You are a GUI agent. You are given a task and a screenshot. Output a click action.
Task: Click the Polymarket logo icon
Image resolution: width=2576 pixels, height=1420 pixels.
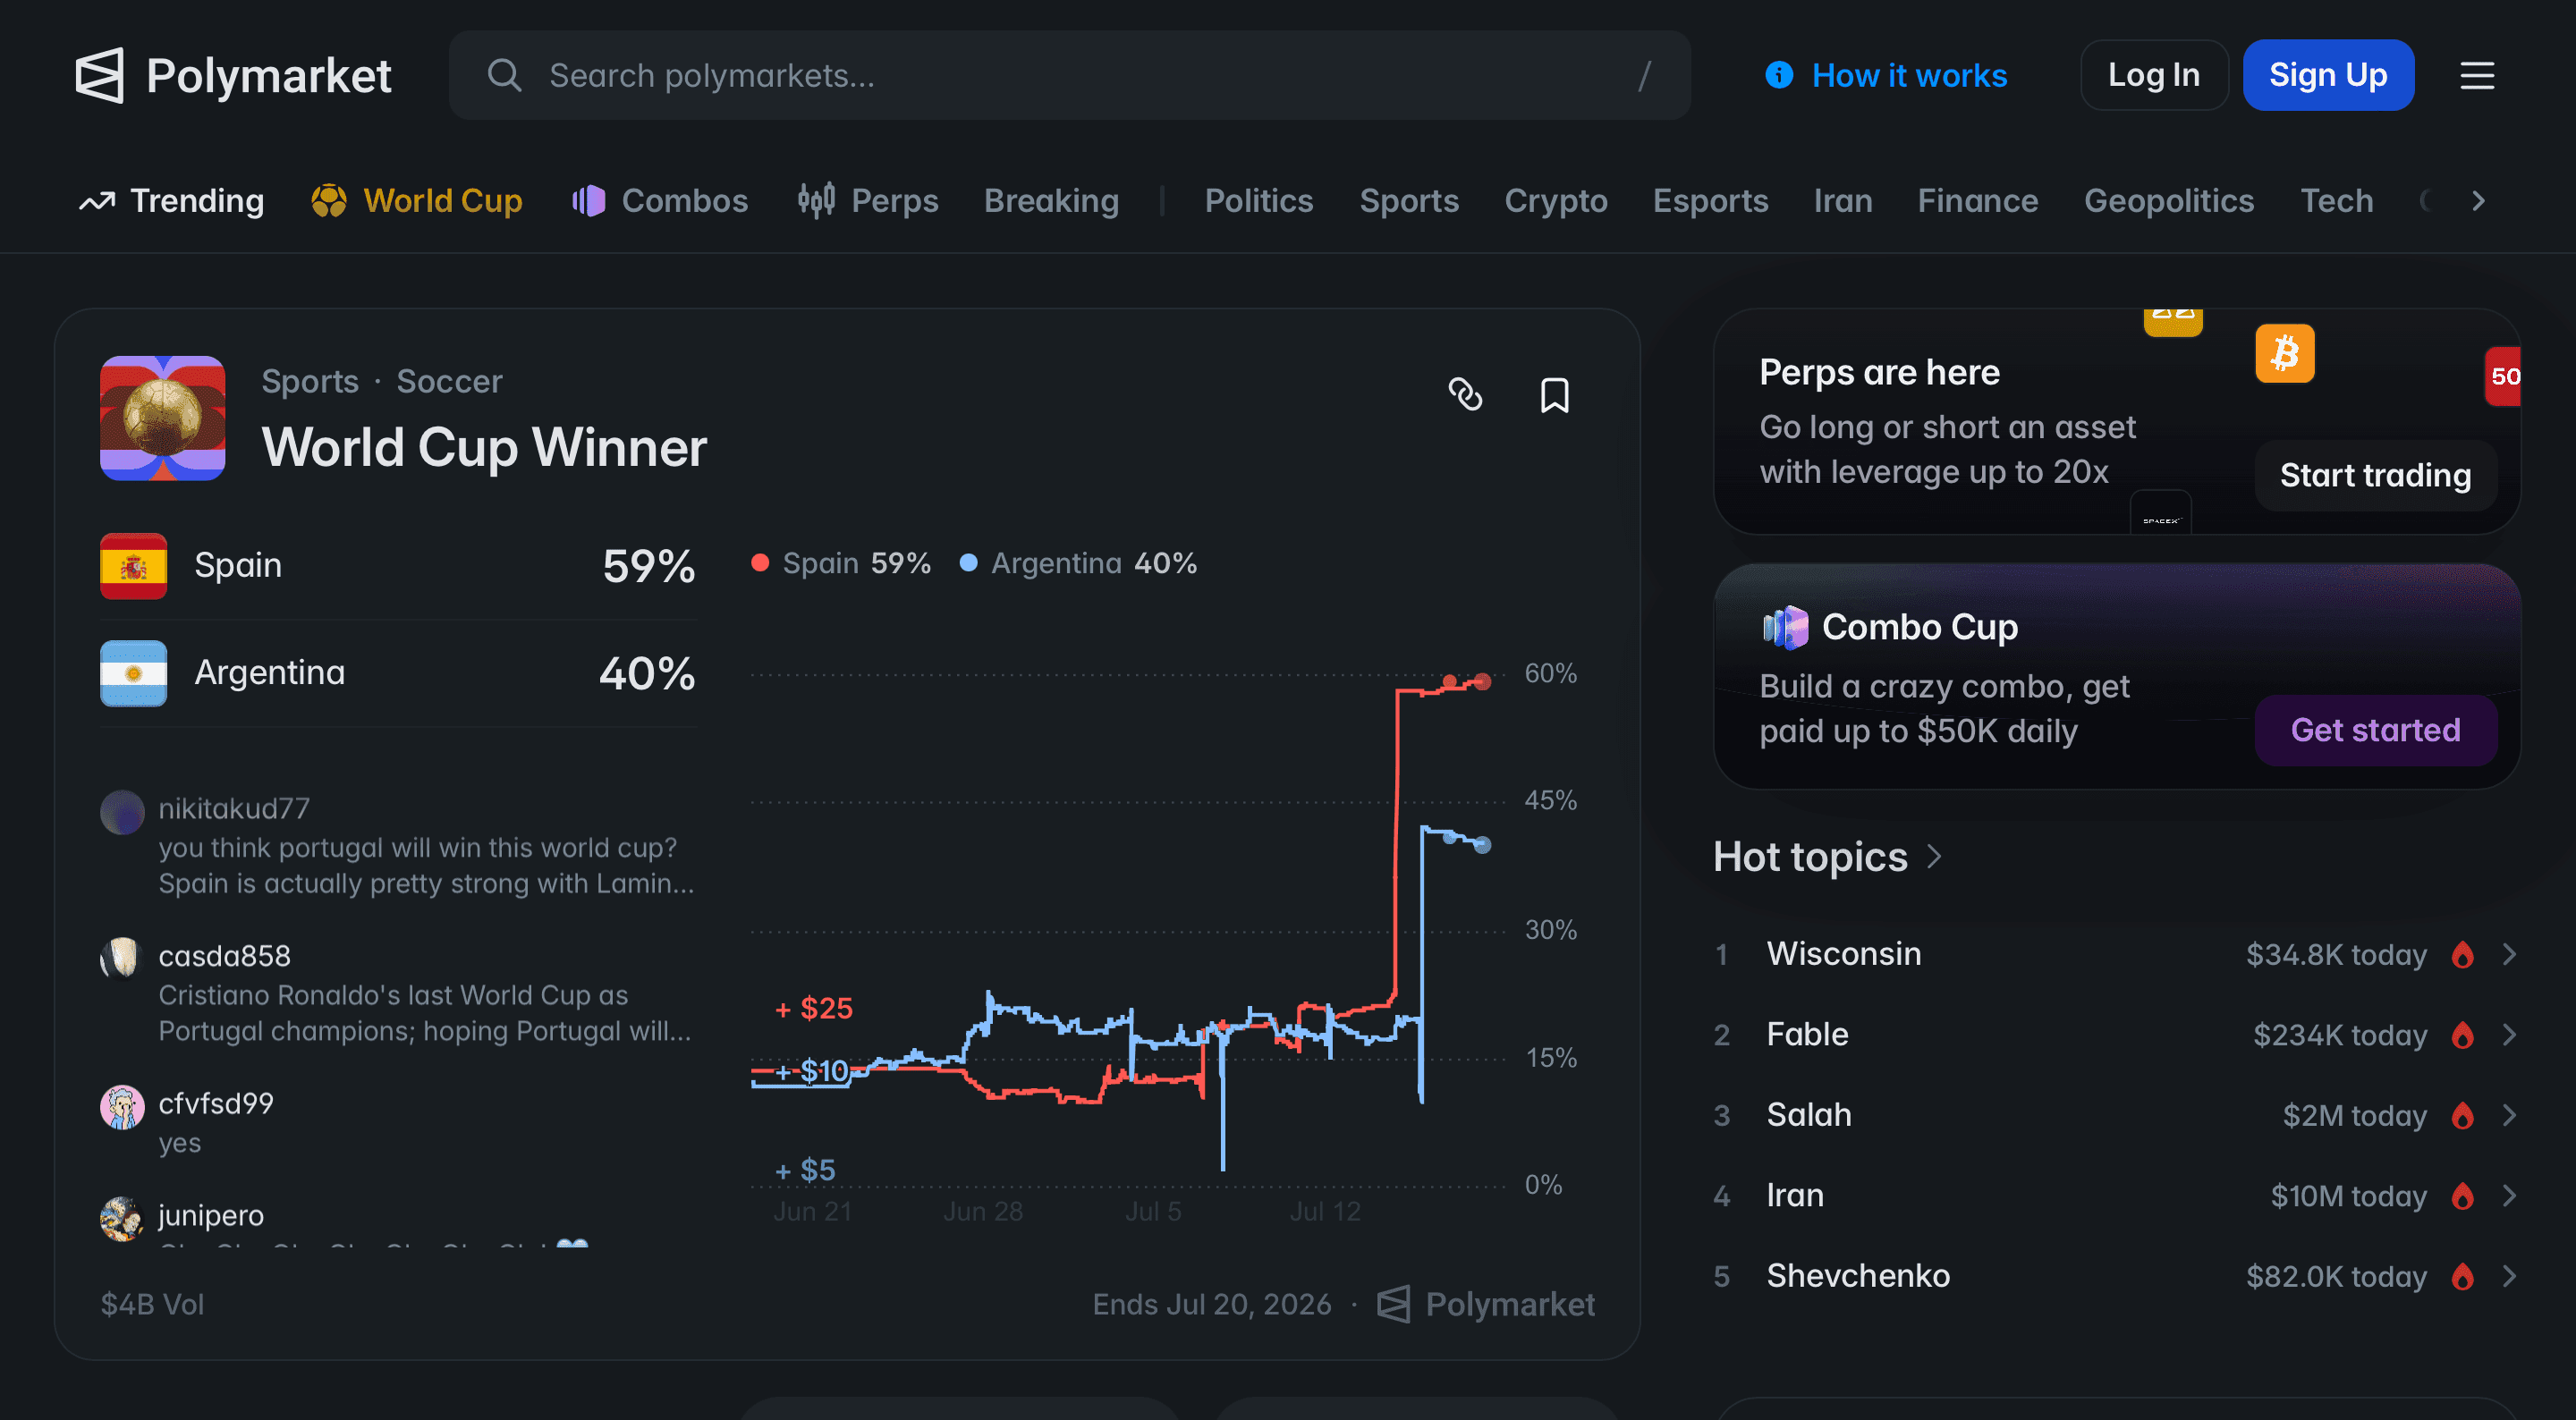(100, 75)
